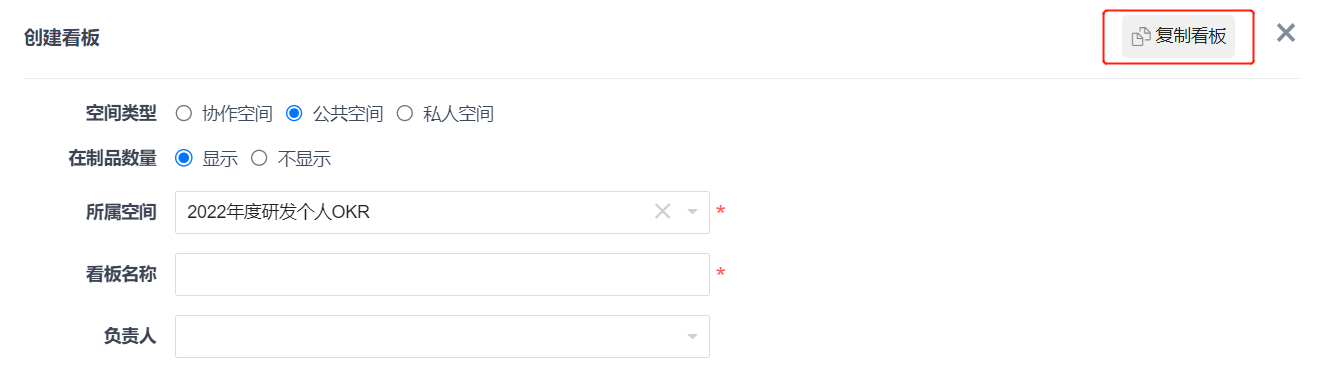Click the 复制看板 button text
Screen dimensions: 1319x368
[1190, 37]
